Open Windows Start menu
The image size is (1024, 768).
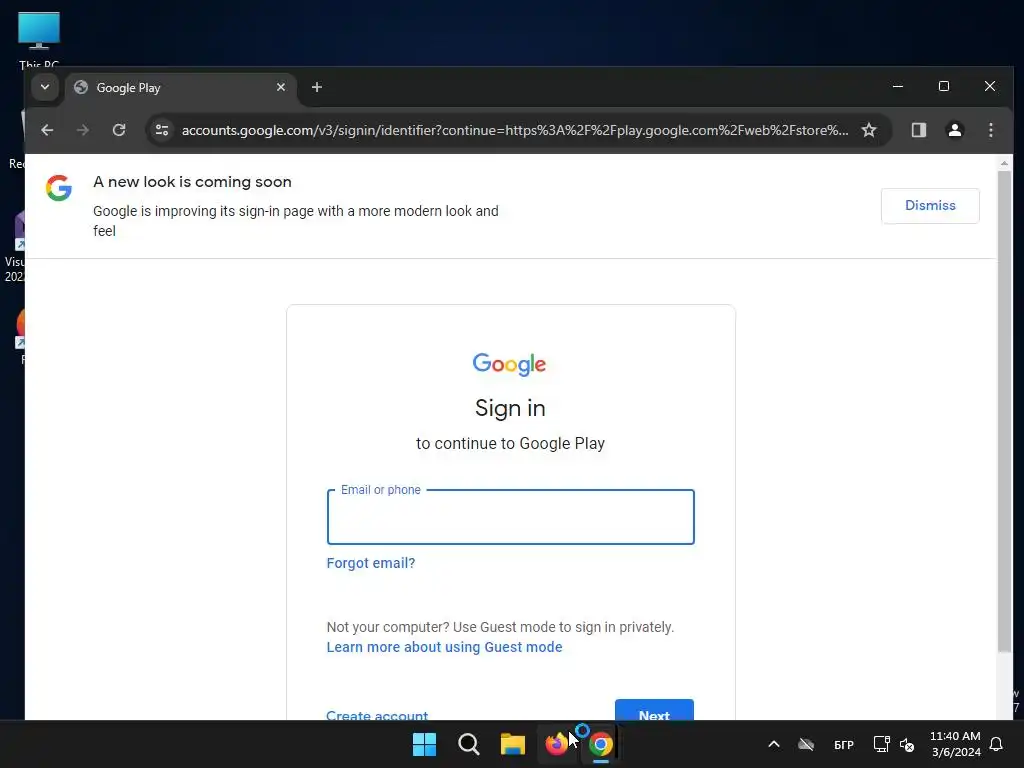coord(424,744)
